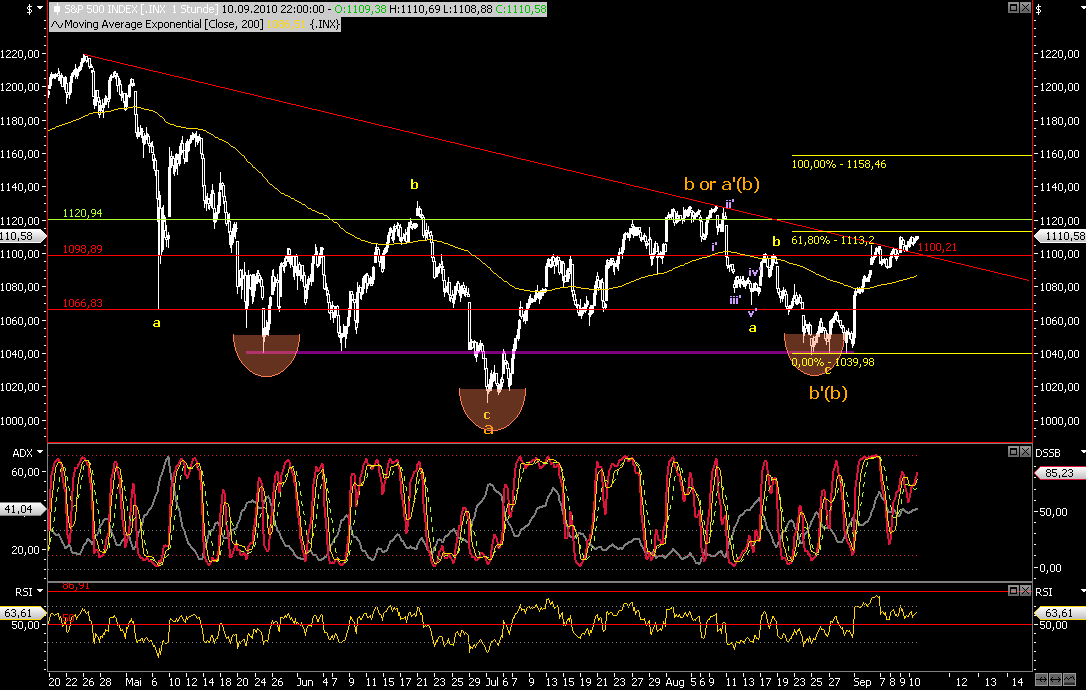Image resolution: width=1086 pixels, height=690 pixels.
Task: Close the main price chart pane
Action: (x=1025, y=8)
